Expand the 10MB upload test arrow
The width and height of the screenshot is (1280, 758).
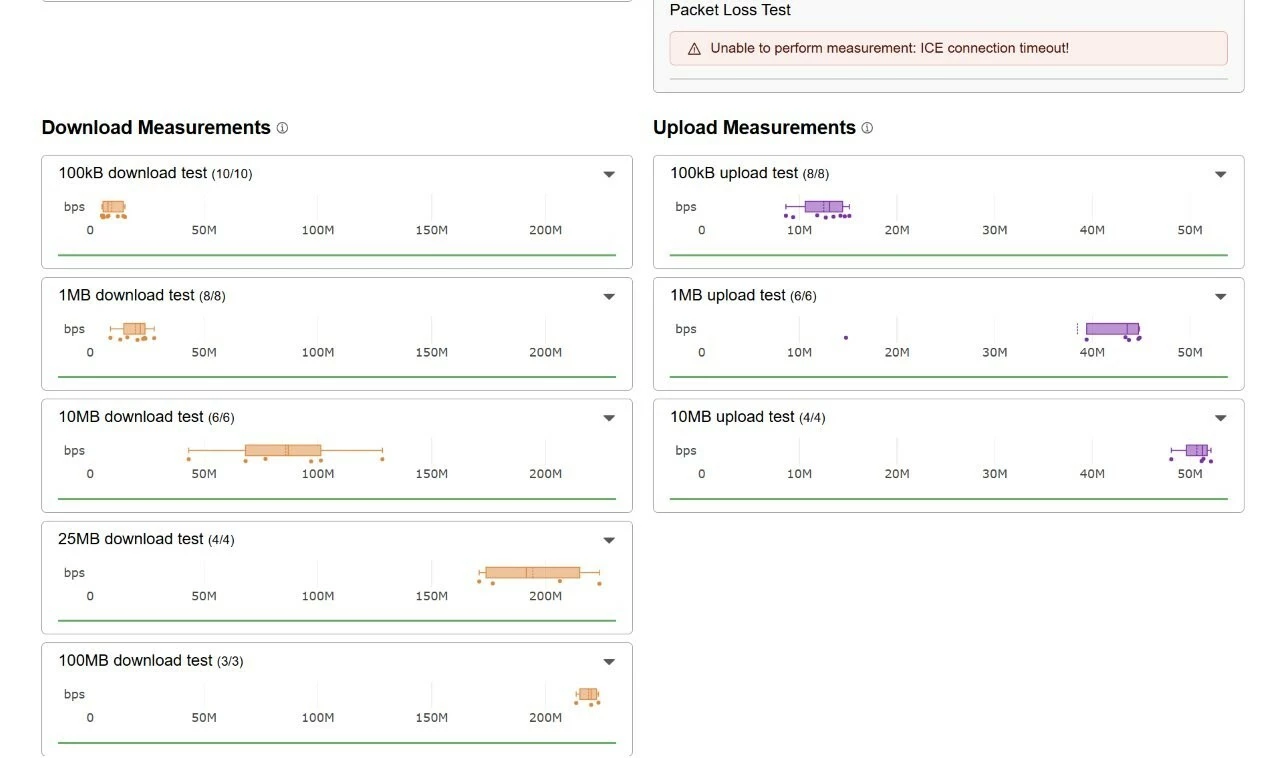pyautogui.click(x=1220, y=418)
